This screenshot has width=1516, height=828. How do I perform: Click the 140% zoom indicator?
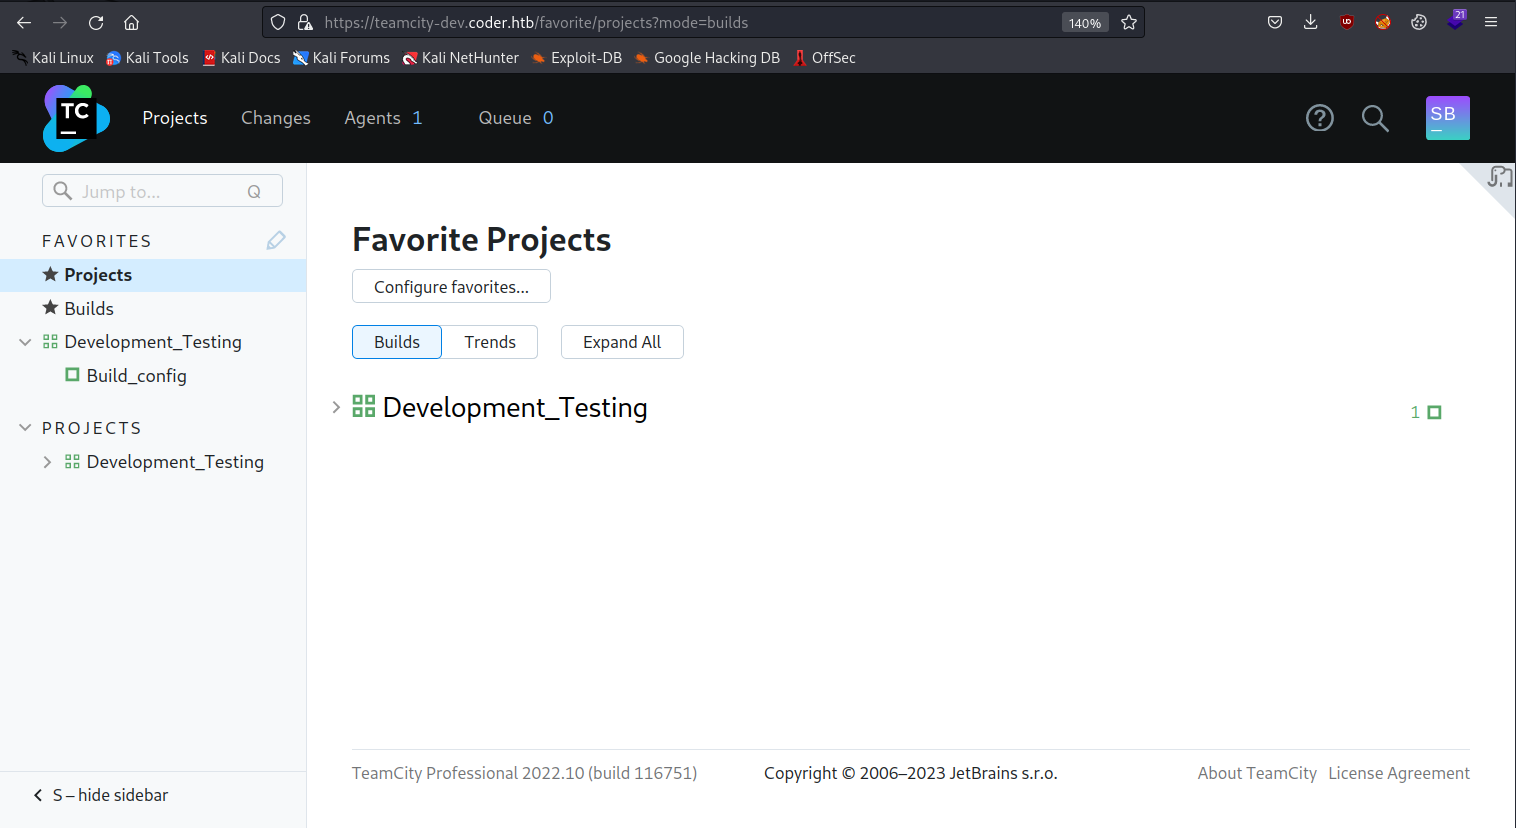tap(1084, 22)
